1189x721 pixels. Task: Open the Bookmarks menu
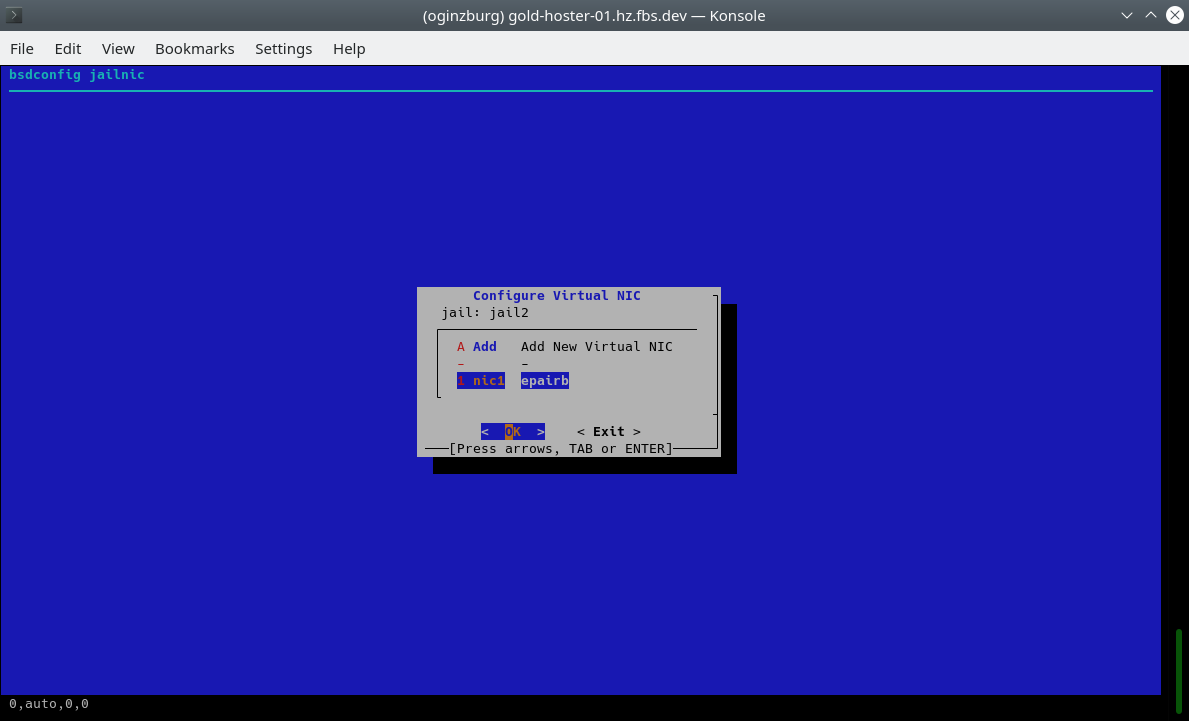point(195,49)
